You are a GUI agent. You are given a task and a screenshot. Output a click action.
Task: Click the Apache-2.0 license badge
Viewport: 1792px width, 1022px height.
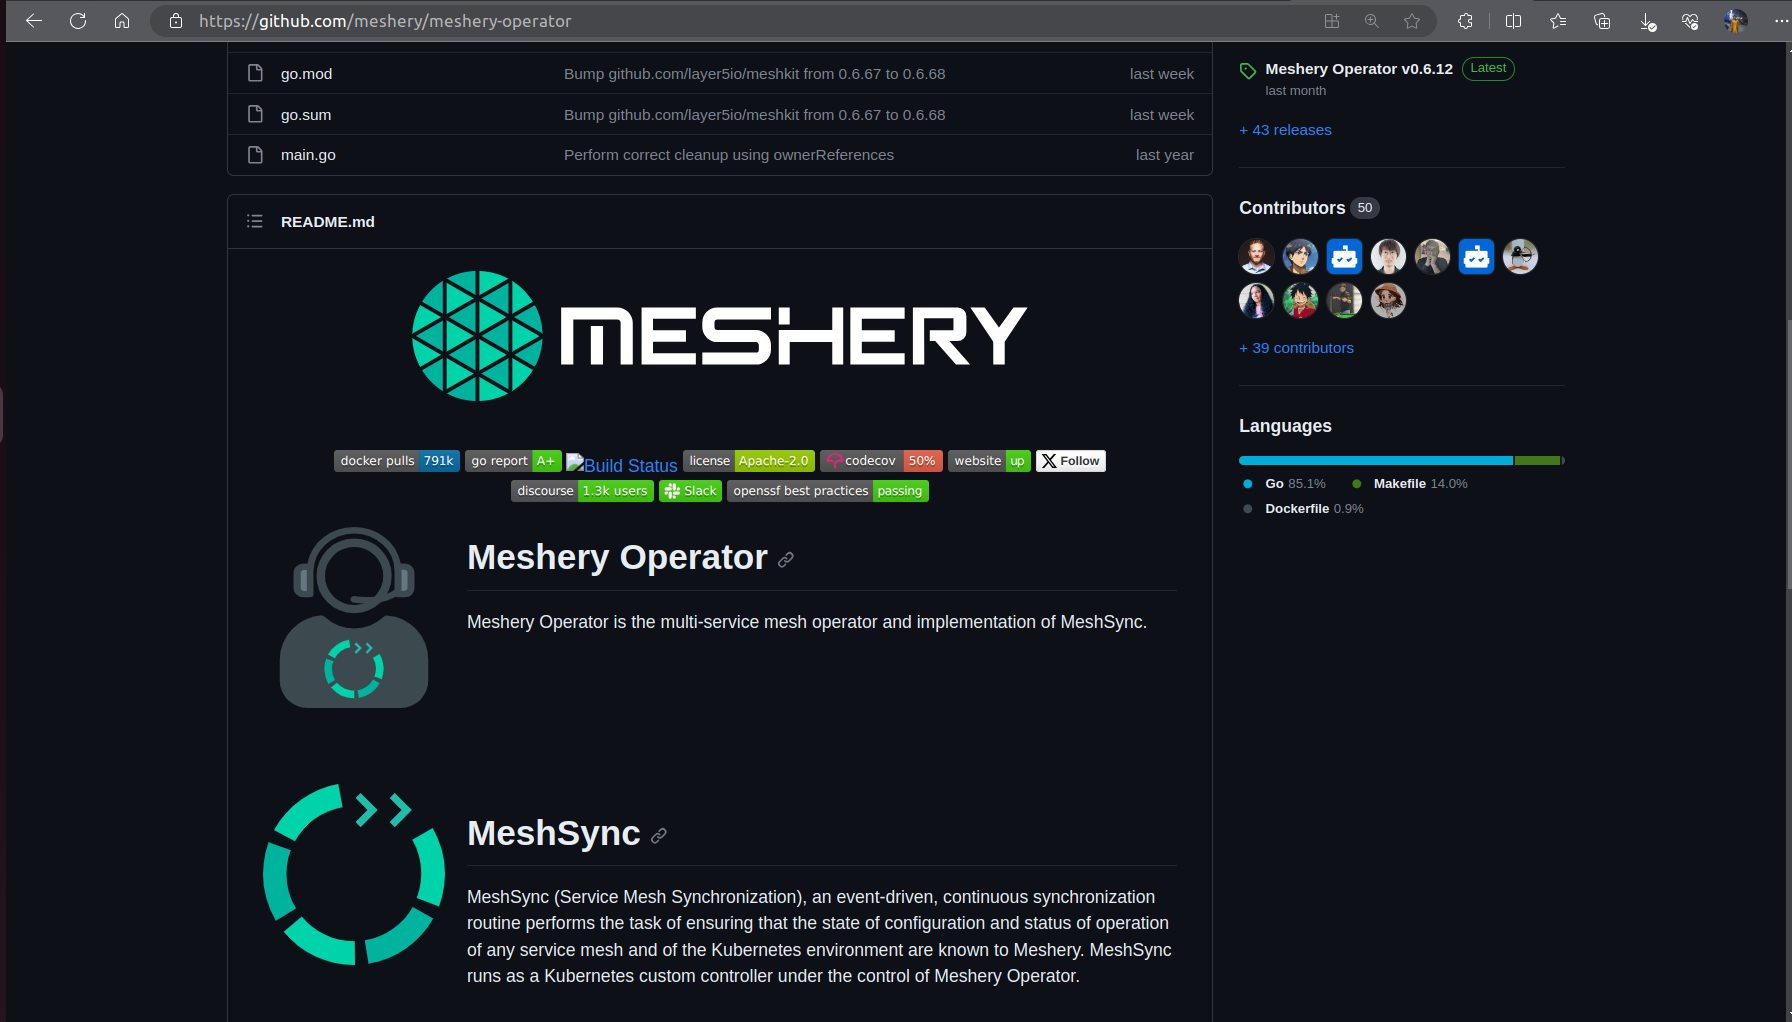(748, 461)
